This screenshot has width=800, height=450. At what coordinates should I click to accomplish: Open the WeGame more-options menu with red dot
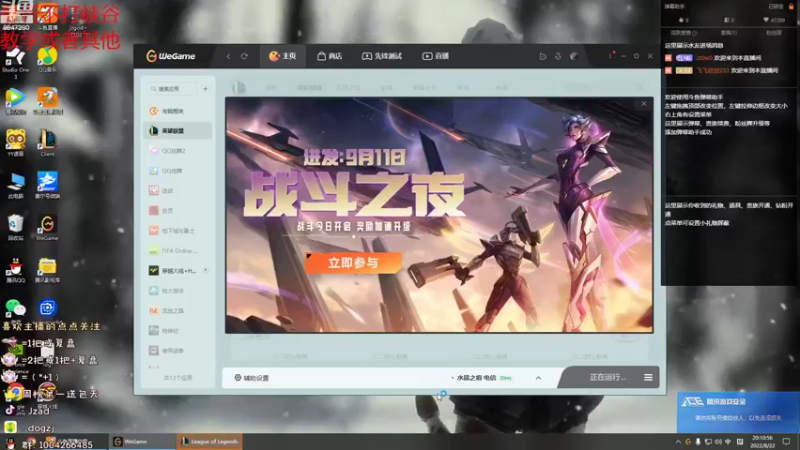pos(611,56)
